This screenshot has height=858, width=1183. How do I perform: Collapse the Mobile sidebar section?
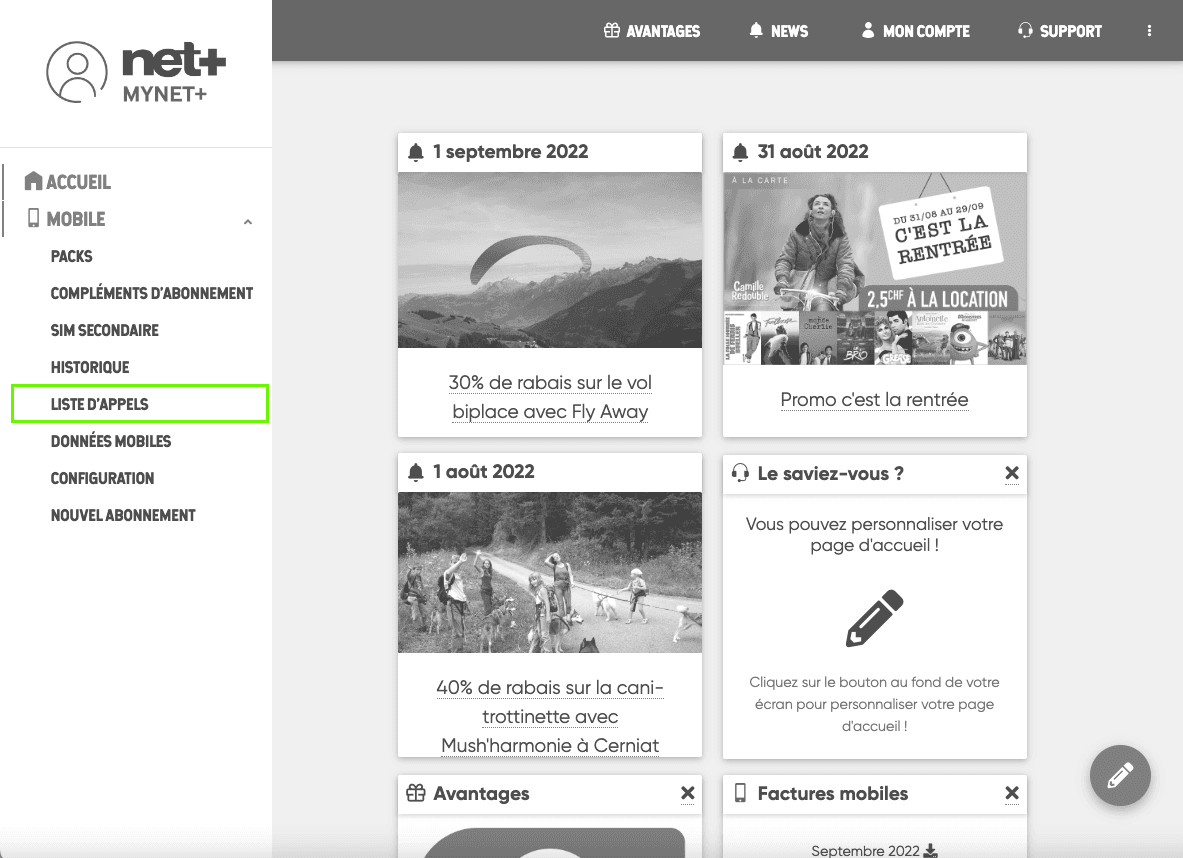click(248, 221)
